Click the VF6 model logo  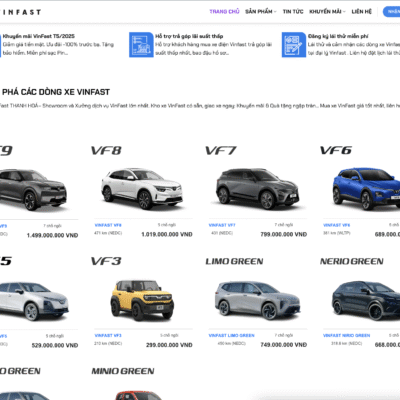coord(336,151)
